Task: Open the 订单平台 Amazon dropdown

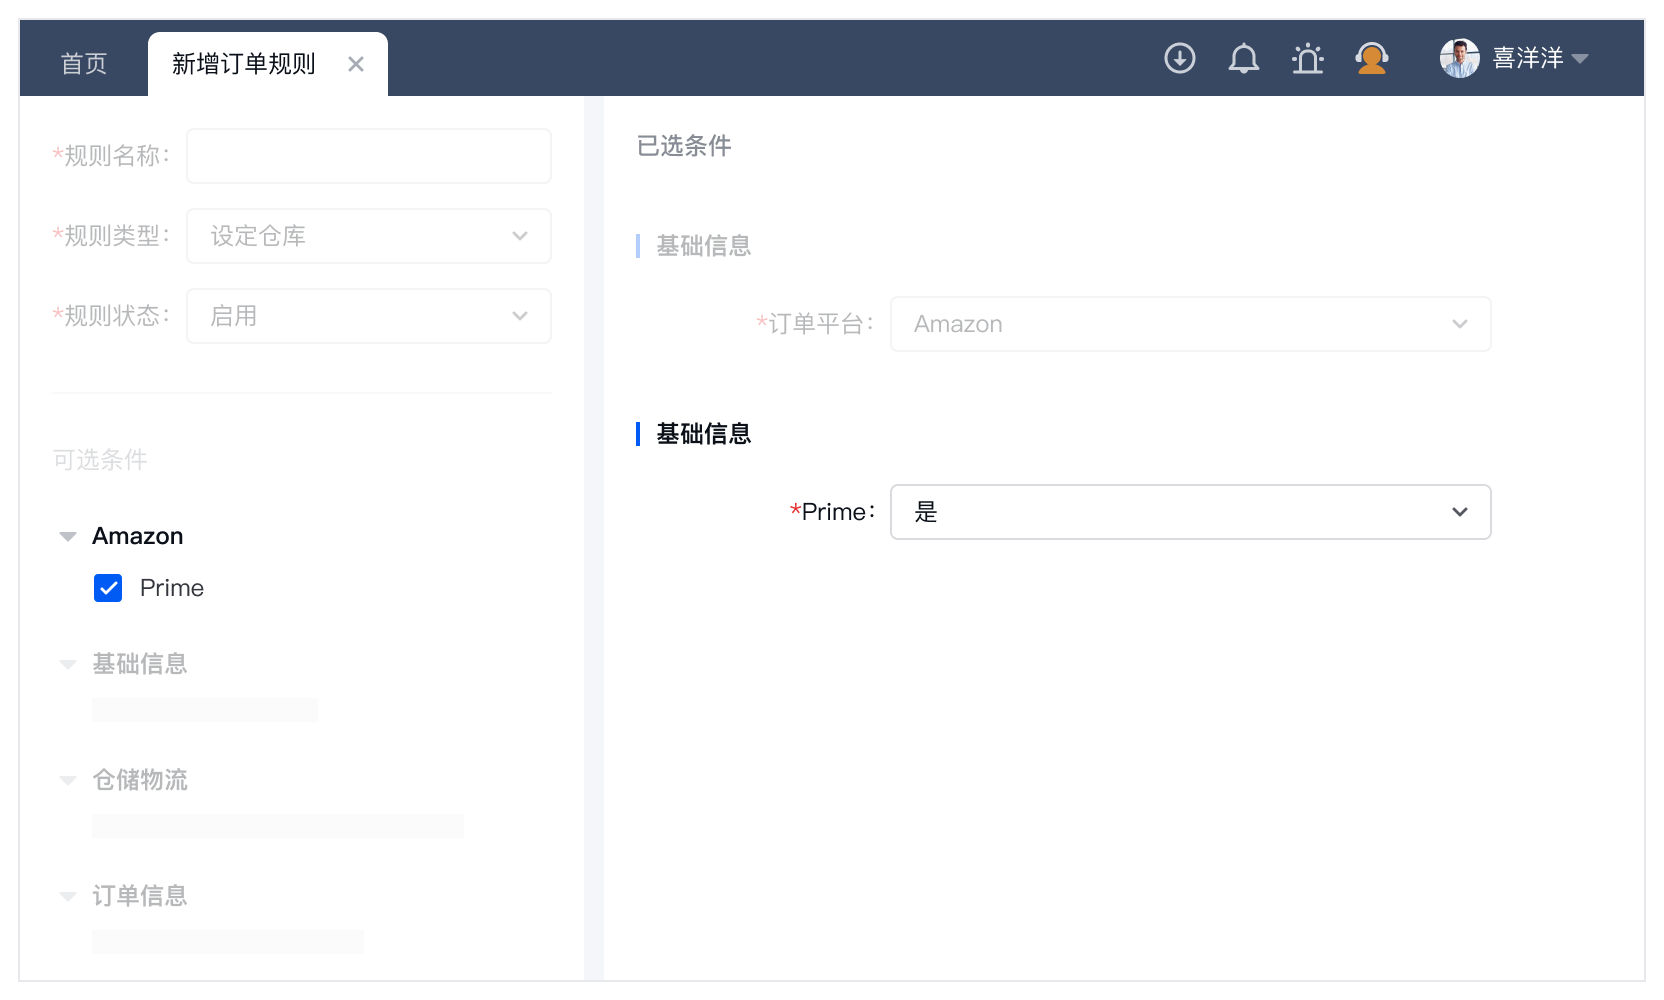Action: tap(1191, 324)
